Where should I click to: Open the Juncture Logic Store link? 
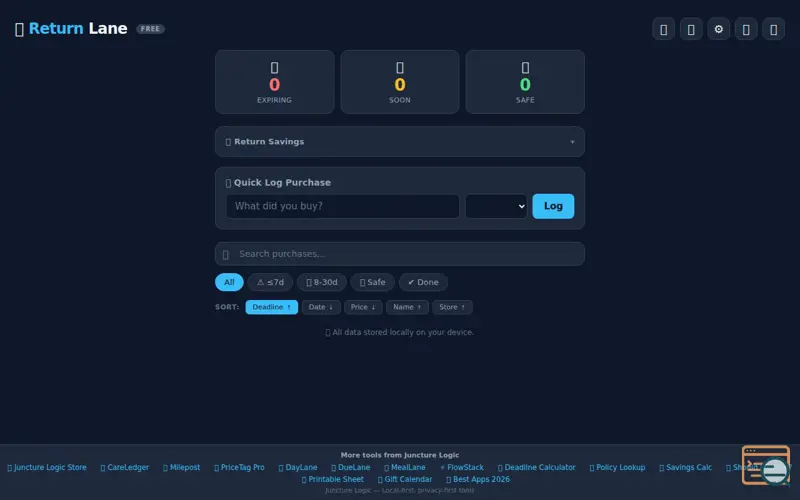tap(47, 467)
